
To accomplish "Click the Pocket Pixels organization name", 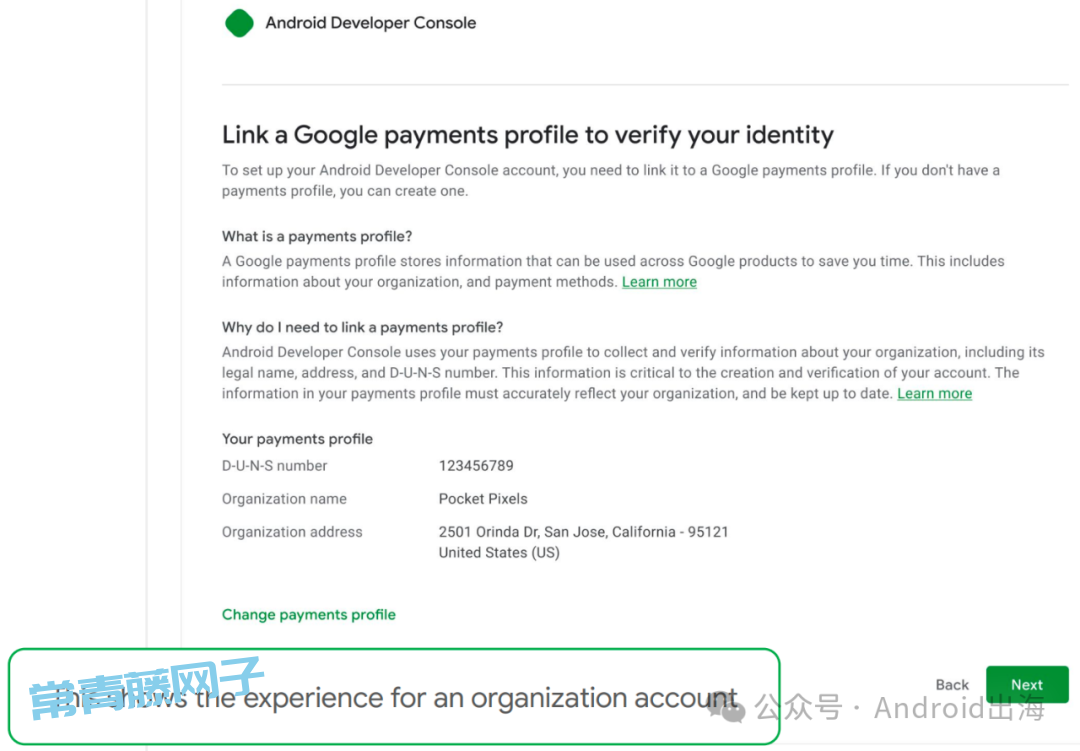I will pos(483,499).
